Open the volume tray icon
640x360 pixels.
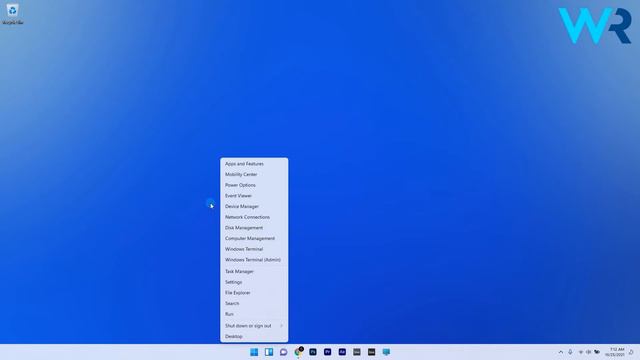tap(588, 352)
